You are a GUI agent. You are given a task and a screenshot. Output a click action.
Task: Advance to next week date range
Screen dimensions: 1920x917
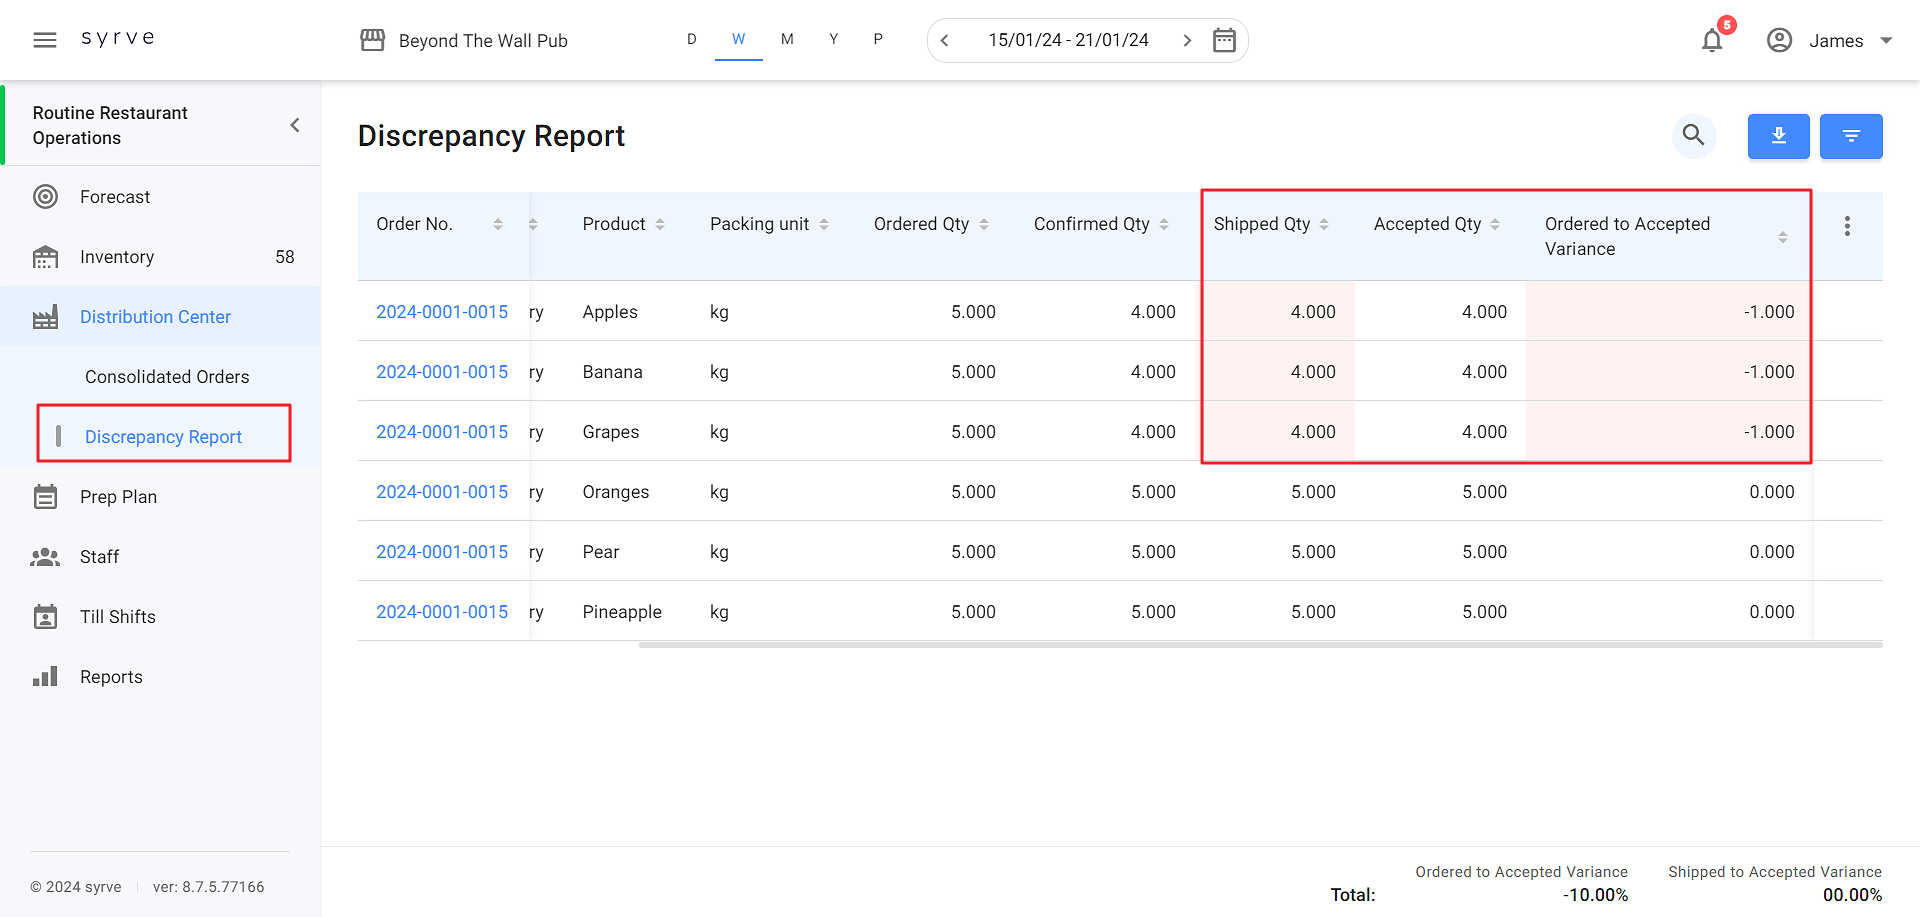[1187, 40]
